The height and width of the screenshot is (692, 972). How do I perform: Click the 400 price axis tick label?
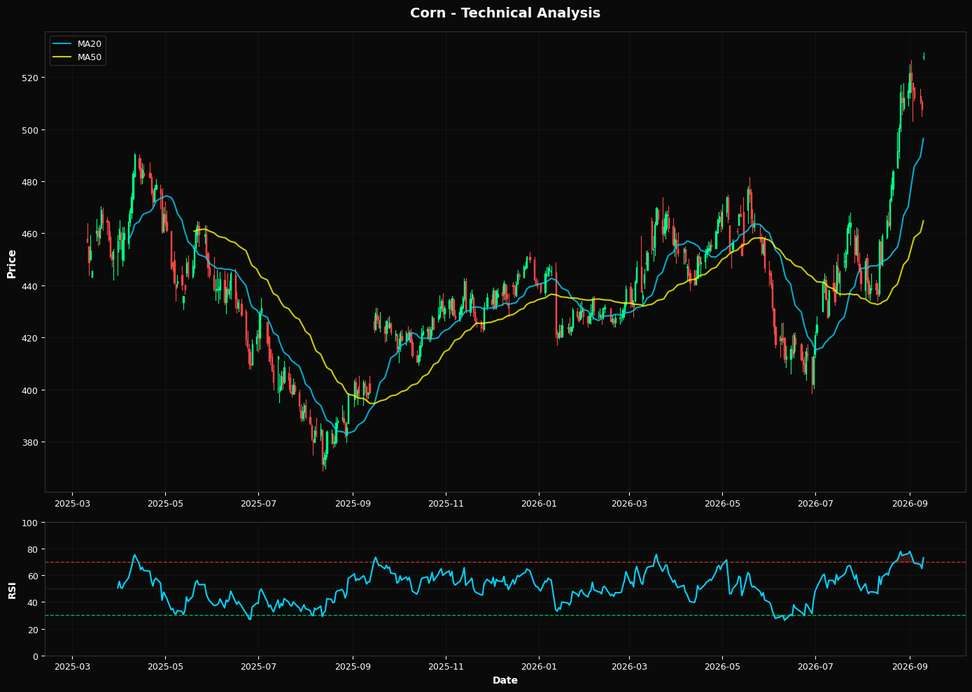pos(32,391)
